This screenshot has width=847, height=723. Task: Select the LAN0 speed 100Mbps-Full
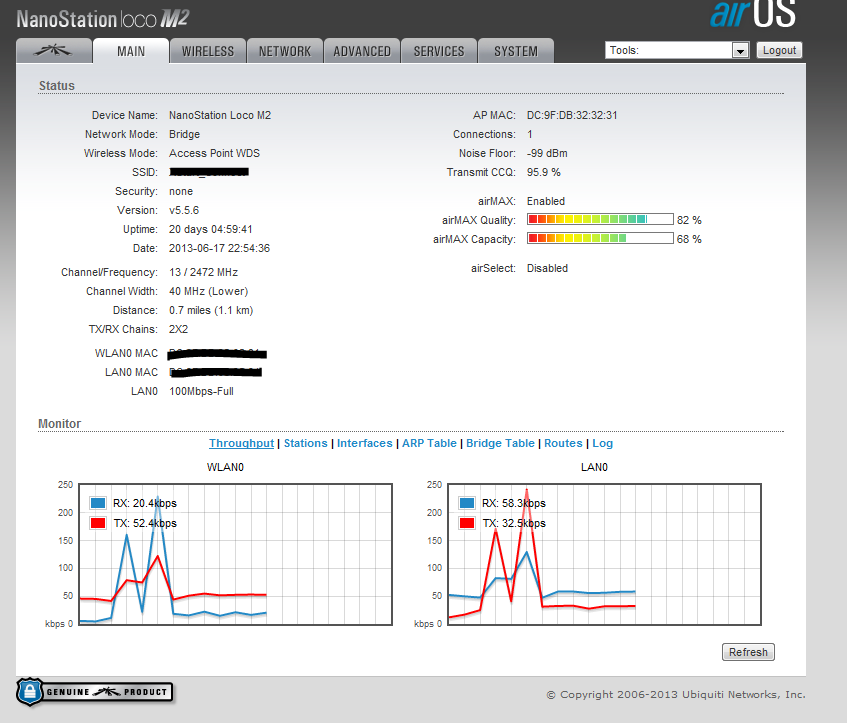201,391
